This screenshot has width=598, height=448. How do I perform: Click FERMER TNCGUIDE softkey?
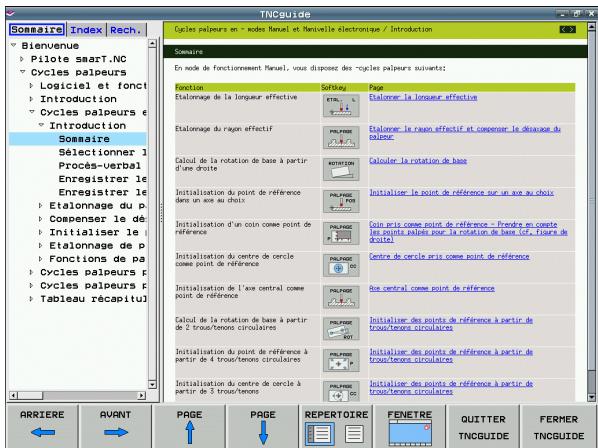click(x=558, y=427)
